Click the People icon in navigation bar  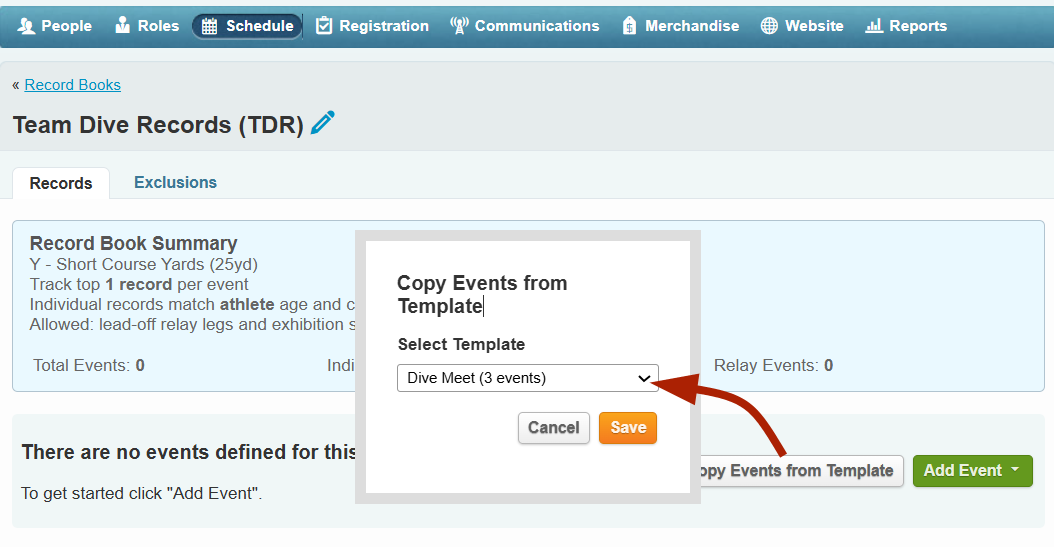[27, 26]
